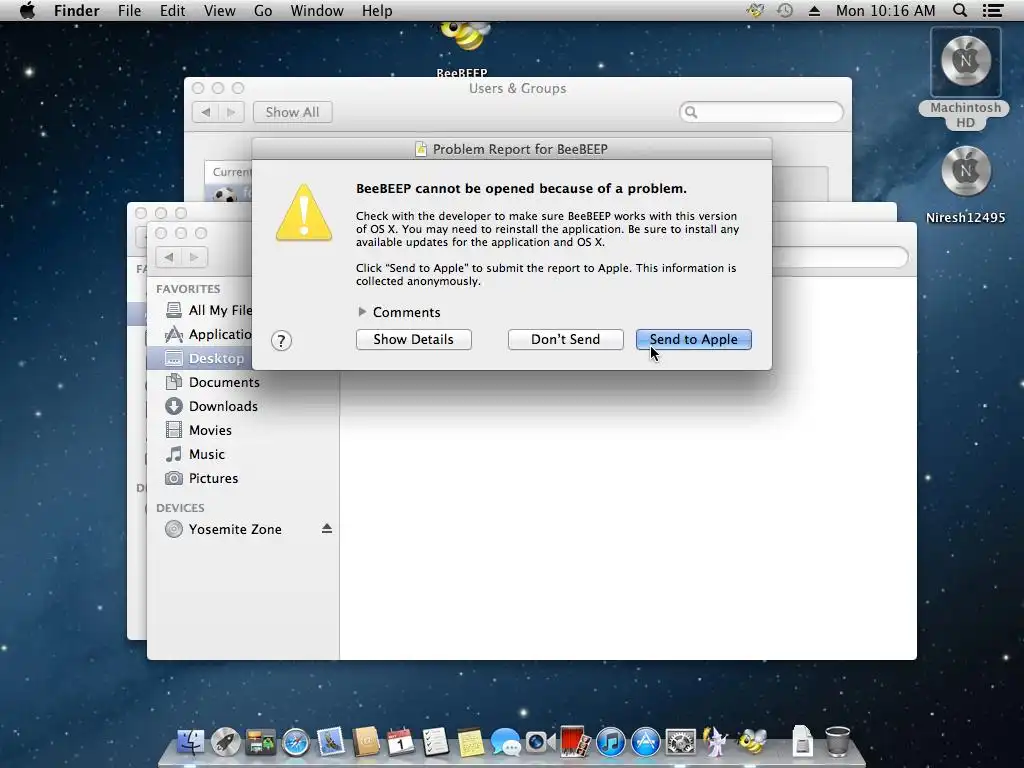This screenshot has height=768, width=1024.
Task: Eject the Yosemite Zone disk
Action: coord(327,529)
